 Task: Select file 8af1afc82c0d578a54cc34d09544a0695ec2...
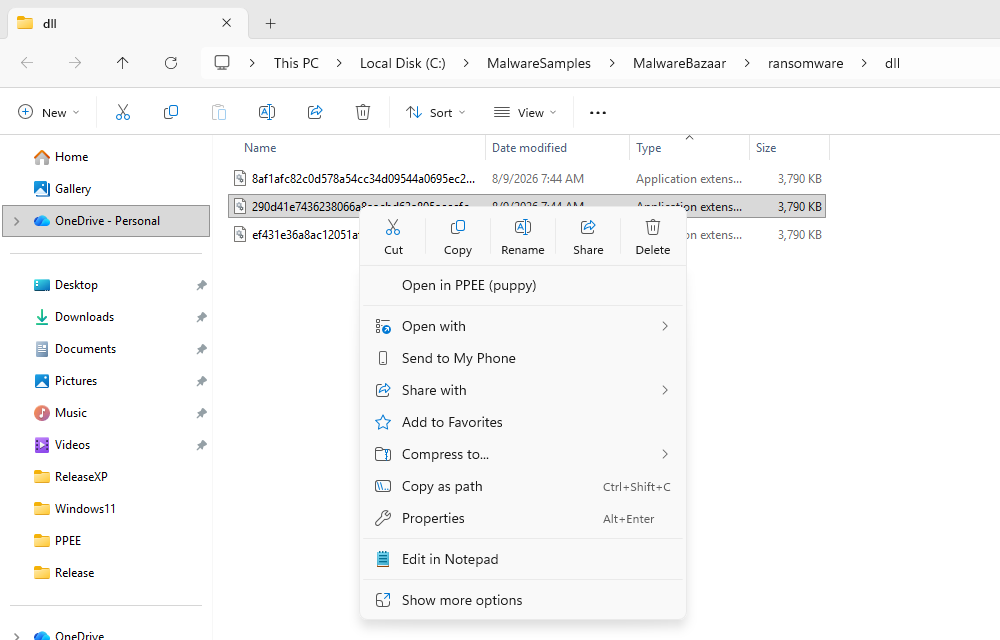527,178
